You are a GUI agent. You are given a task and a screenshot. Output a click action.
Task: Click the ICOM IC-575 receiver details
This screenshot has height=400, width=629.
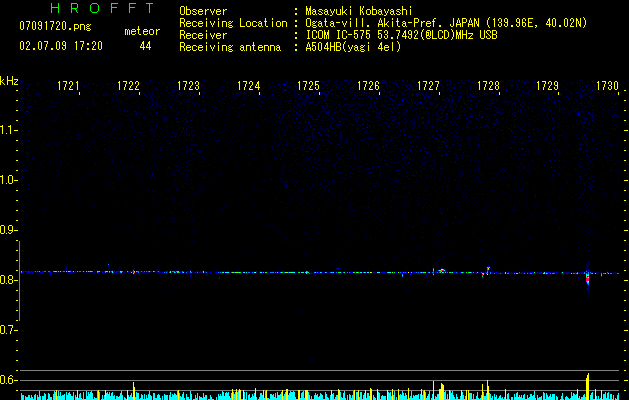pos(402,35)
